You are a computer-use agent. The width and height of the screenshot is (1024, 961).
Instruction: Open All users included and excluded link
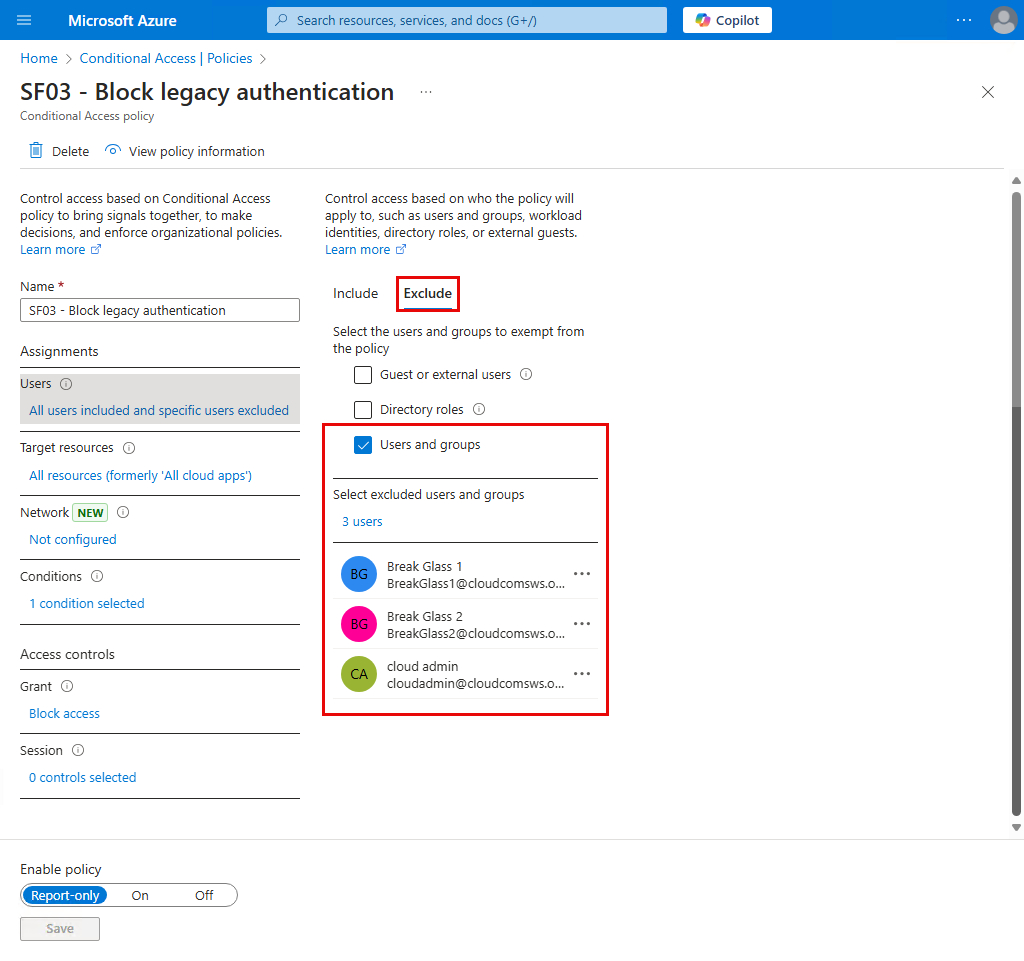[x=159, y=410]
